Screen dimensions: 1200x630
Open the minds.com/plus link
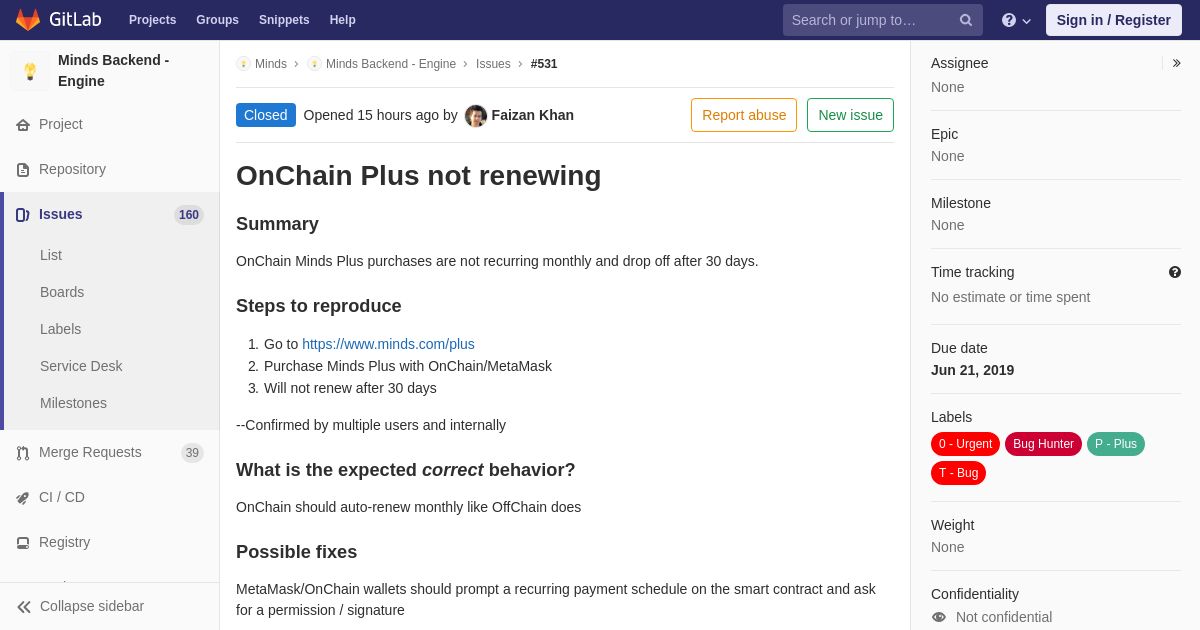click(388, 344)
